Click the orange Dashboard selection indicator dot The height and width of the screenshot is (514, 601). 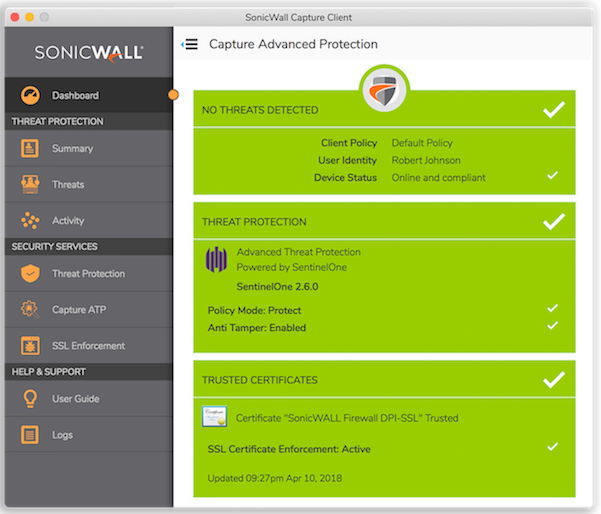[173, 95]
